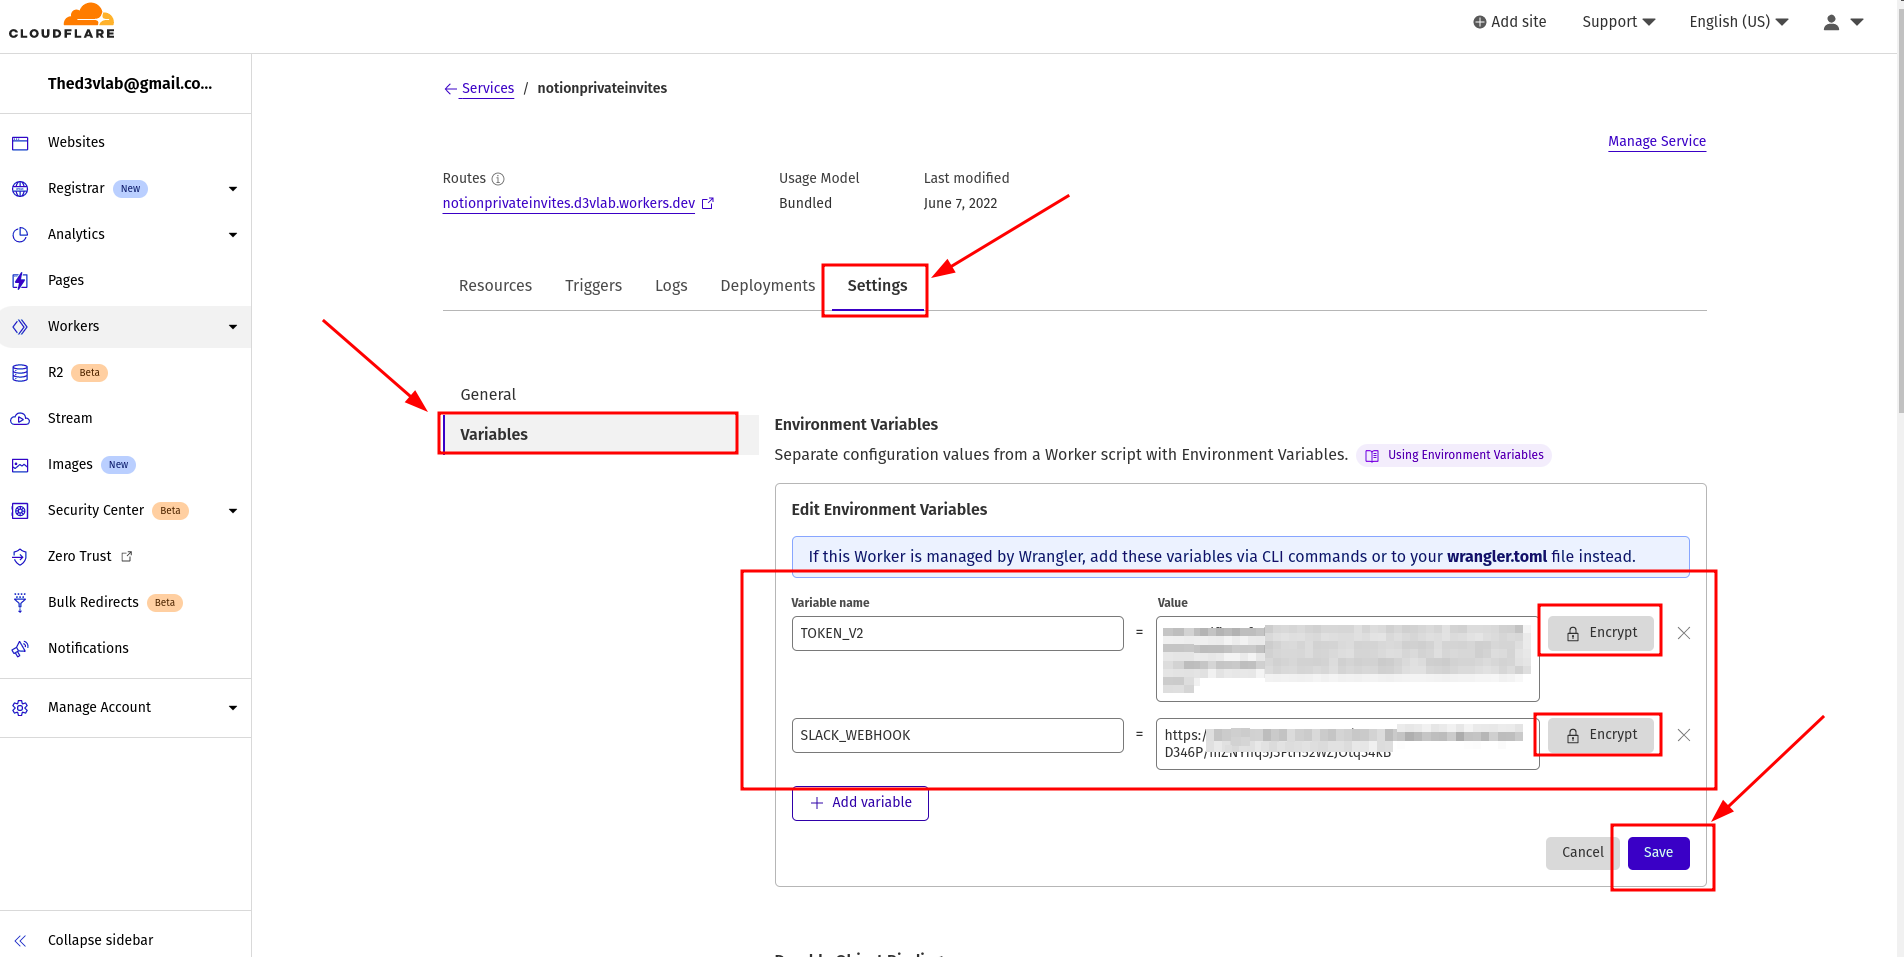Image resolution: width=1904 pixels, height=957 pixels.
Task: Switch to the Resources tab
Action: coord(495,286)
